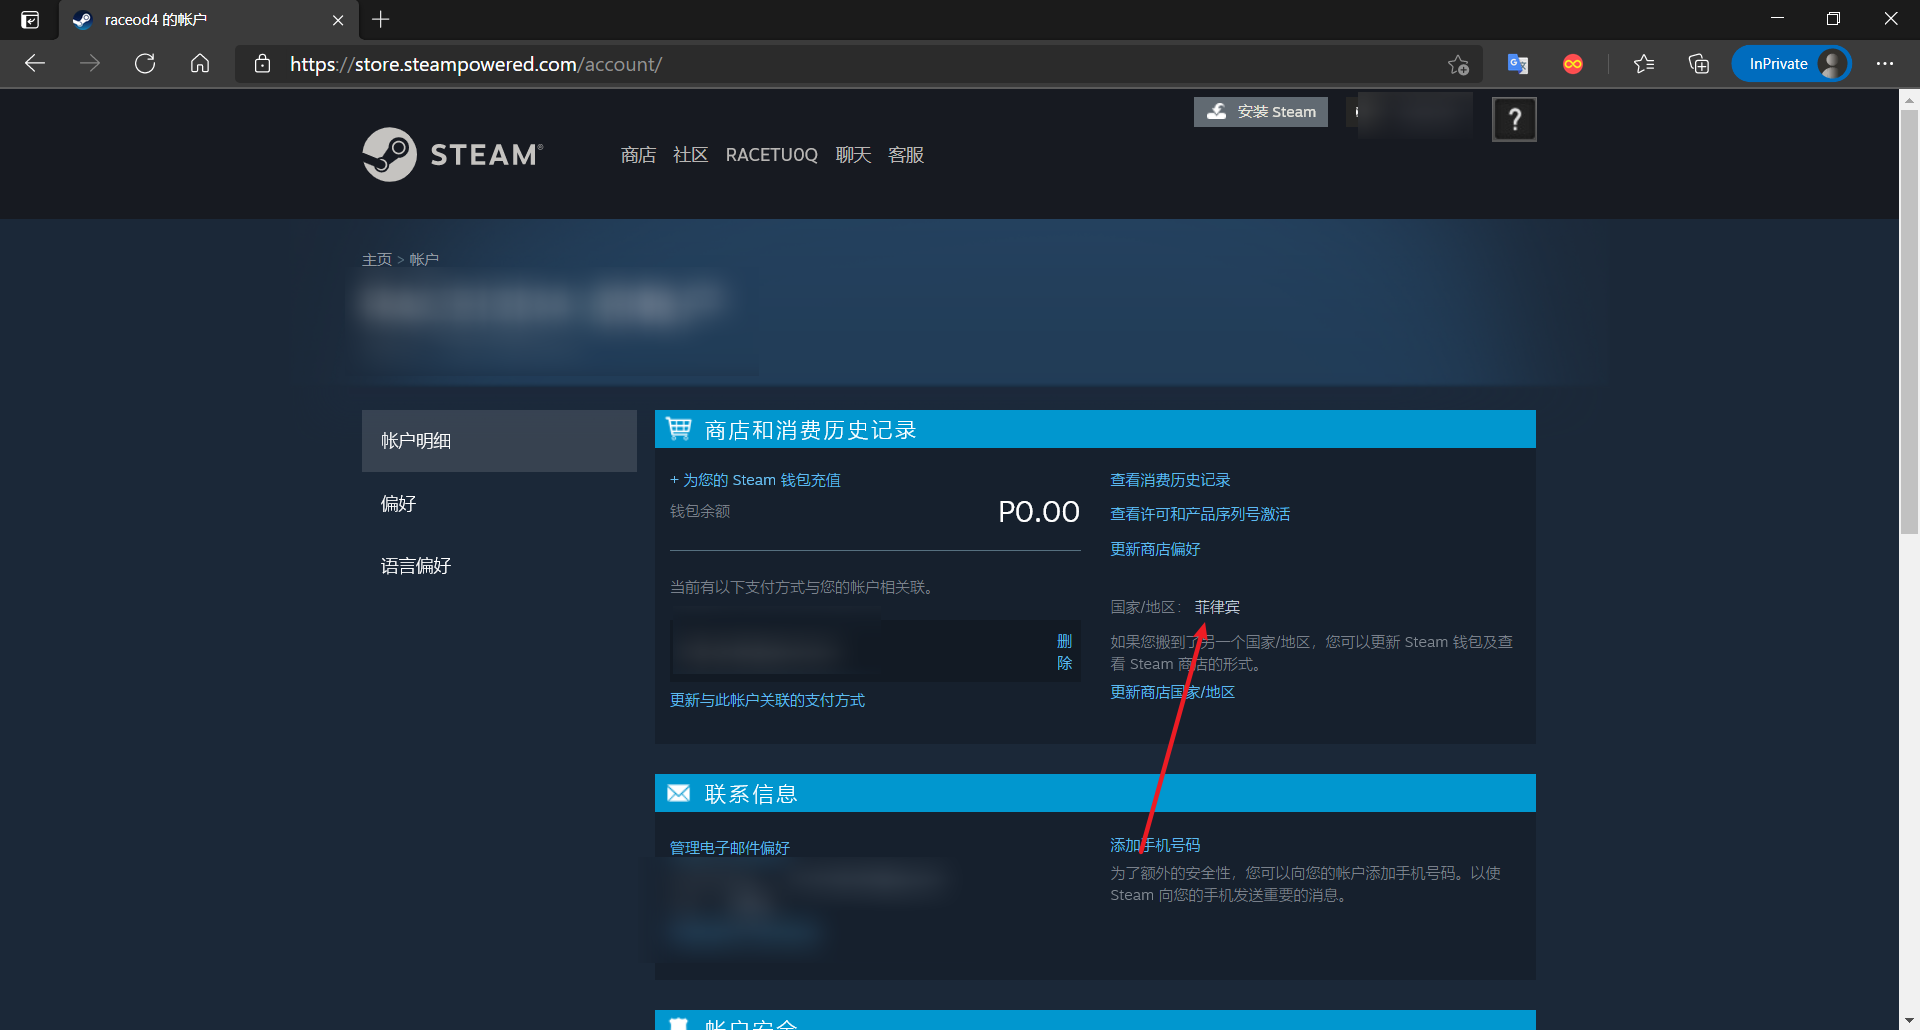Click 管理电子邮件偏好 link
Screen dimensions: 1920x1030
[730, 848]
